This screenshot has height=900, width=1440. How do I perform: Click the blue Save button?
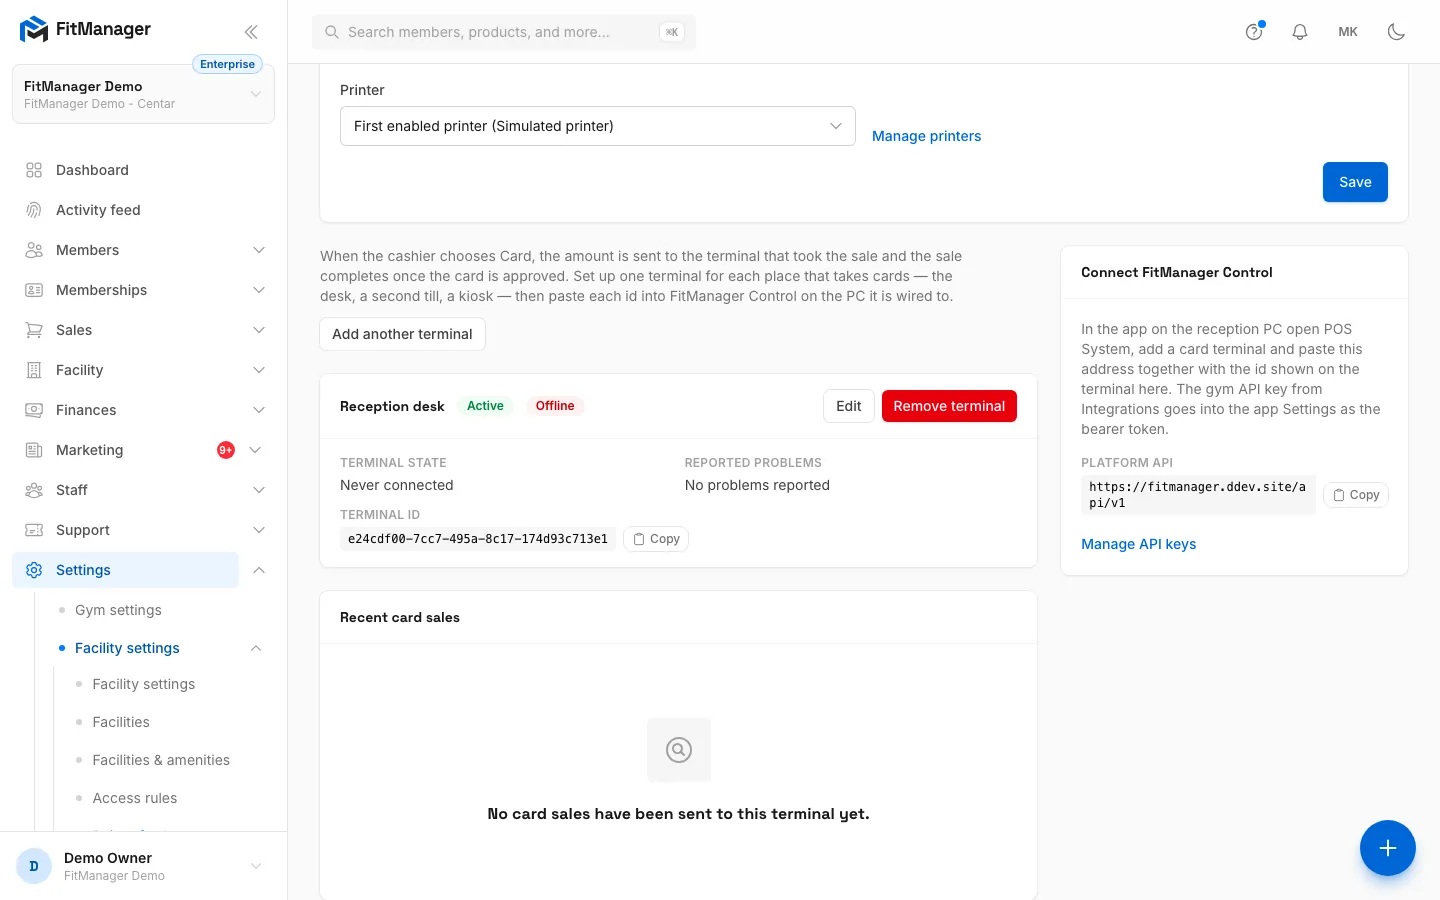tap(1355, 182)
